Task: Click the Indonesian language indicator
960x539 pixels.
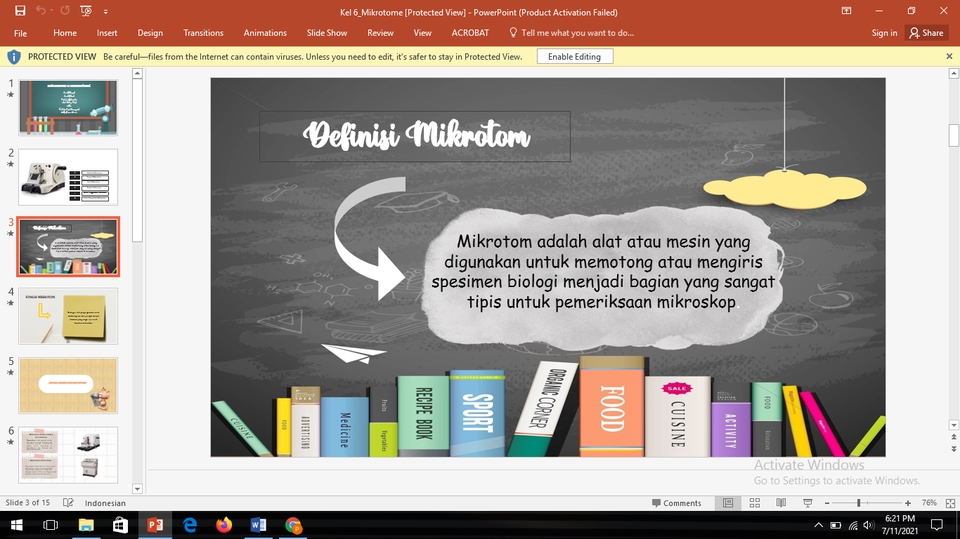Action: pos(105,503)
